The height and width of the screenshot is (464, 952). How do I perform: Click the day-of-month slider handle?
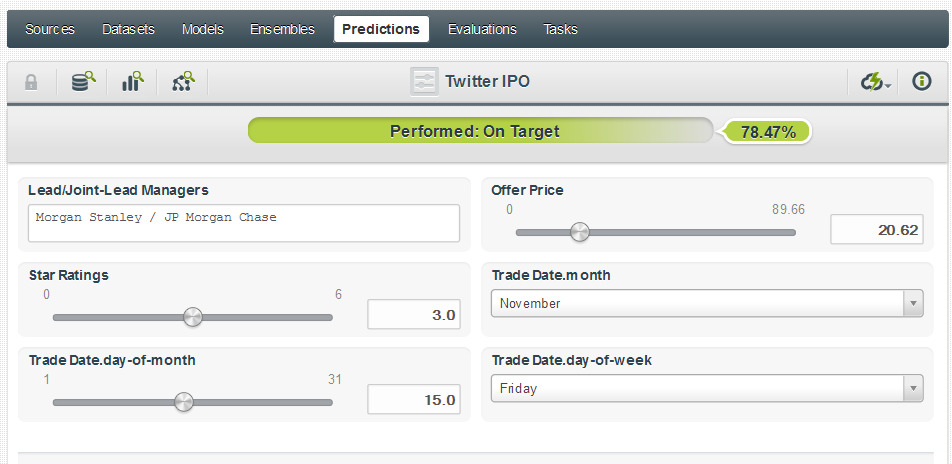tap(183, 402)
